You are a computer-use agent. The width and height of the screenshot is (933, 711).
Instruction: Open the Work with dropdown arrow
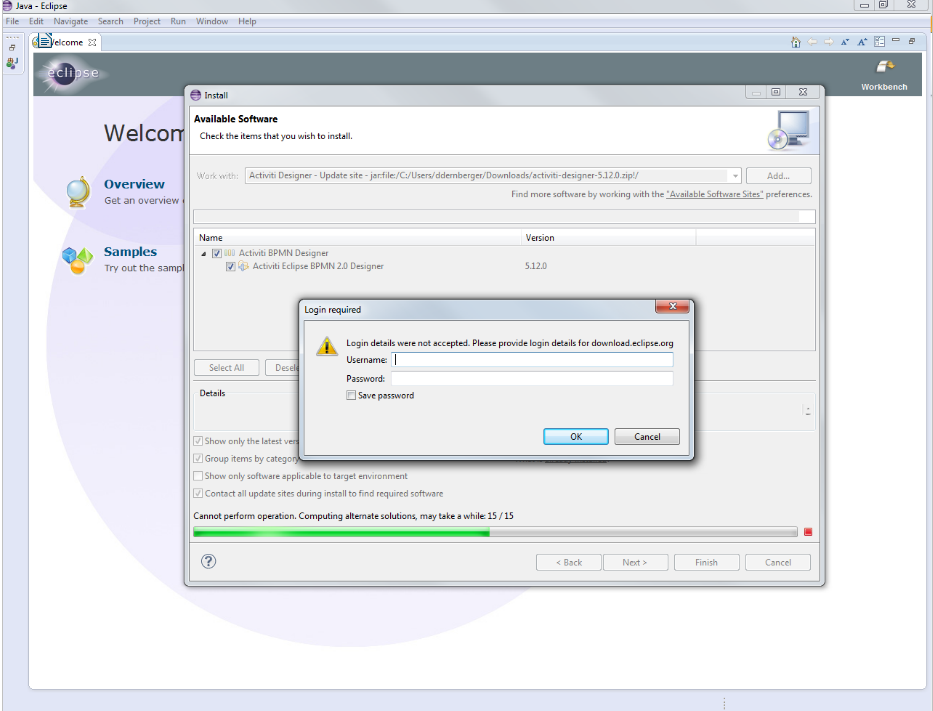(735, 176)
